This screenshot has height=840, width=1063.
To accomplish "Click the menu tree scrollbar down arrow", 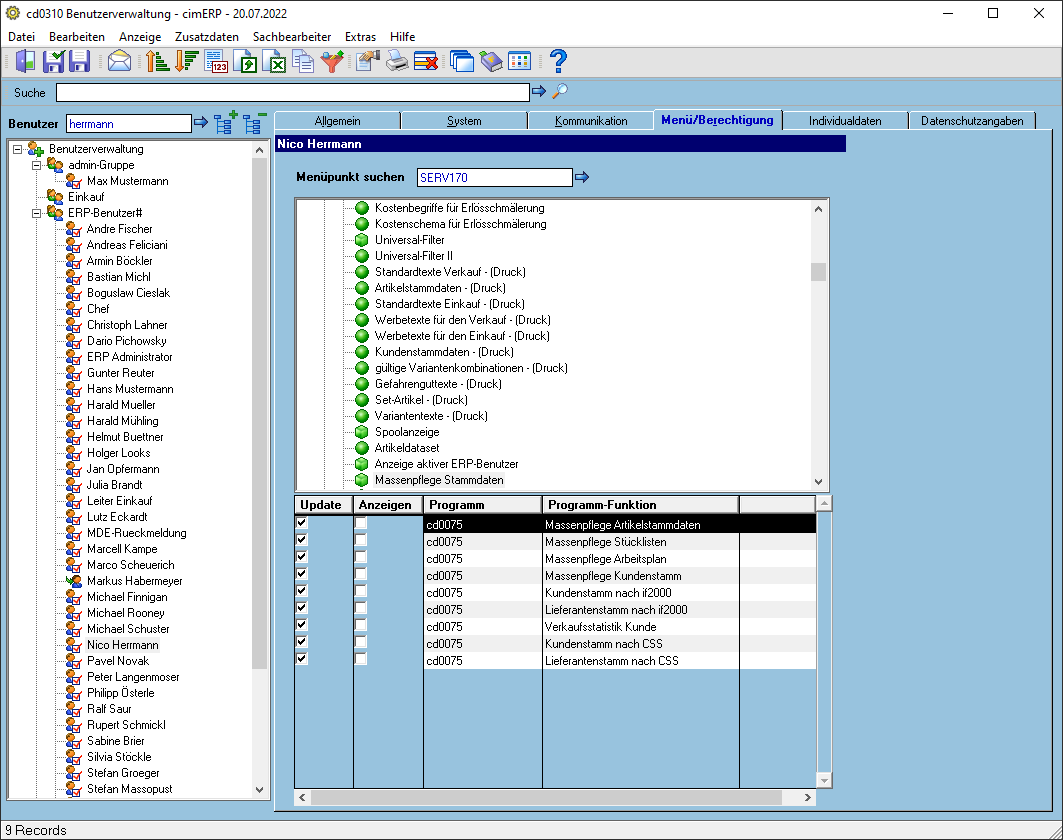I will 818,482.
